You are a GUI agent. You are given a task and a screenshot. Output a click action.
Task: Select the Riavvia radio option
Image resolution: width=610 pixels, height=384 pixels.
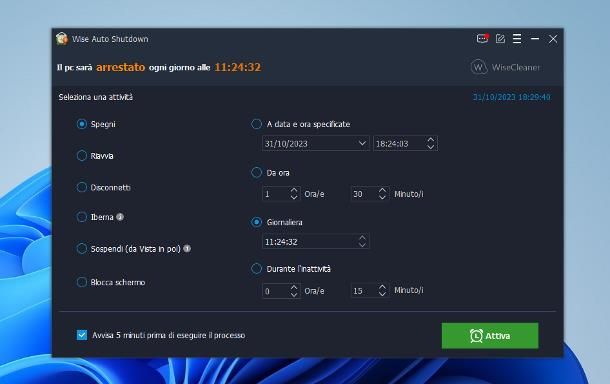[x=82, y=156]
